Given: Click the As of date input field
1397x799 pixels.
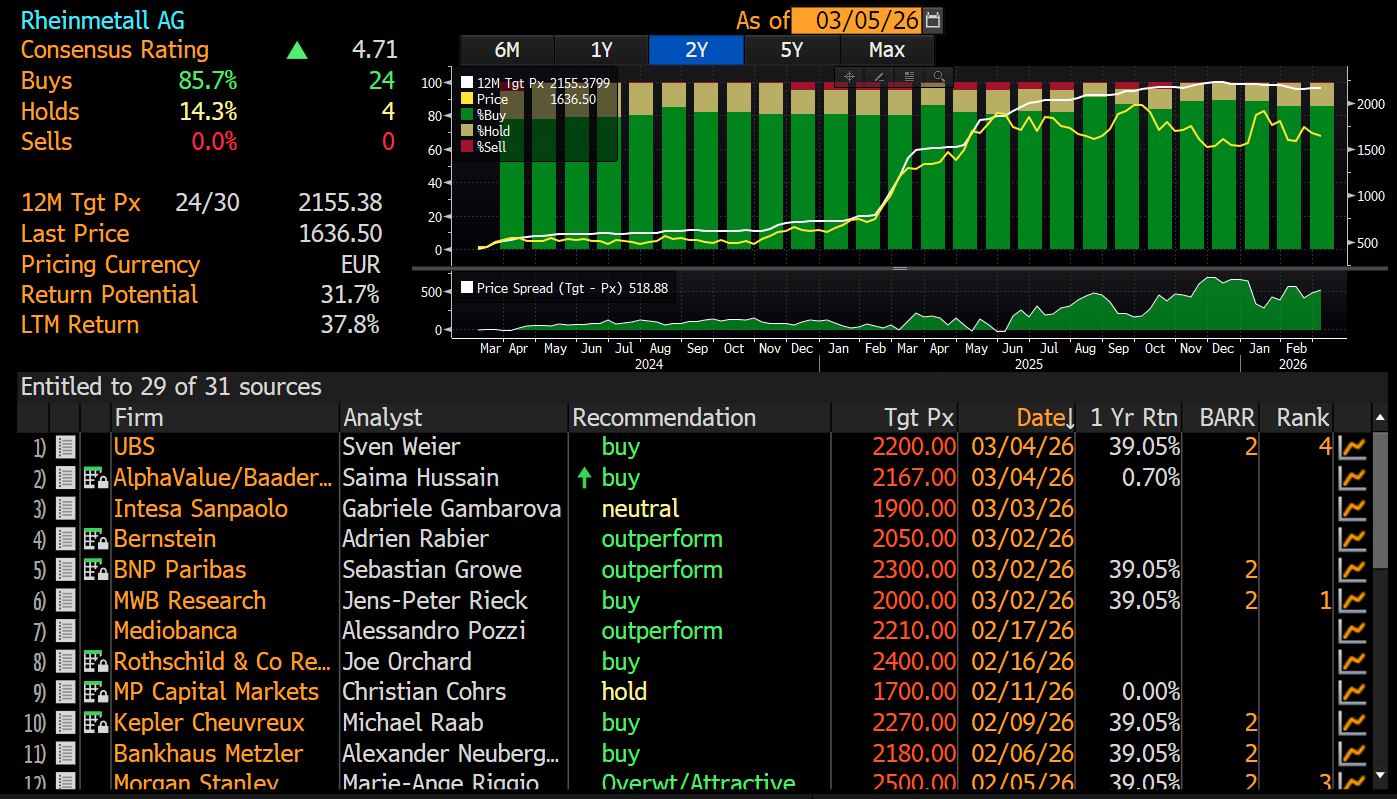Looking at the screenshot, I should [856, 20].
